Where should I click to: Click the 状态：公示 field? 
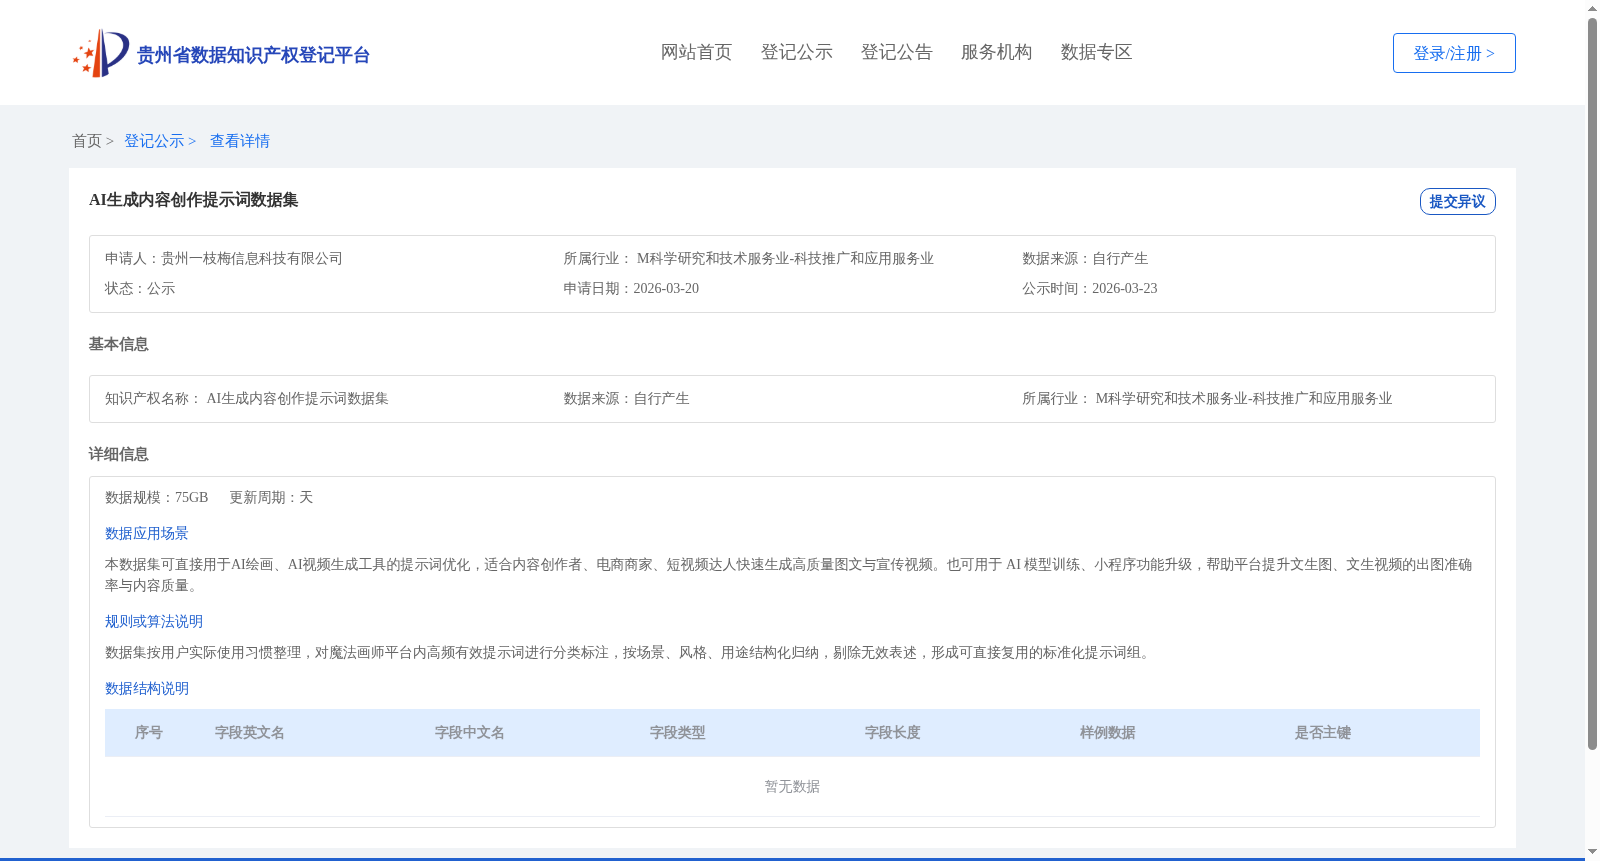pos(140,288)
